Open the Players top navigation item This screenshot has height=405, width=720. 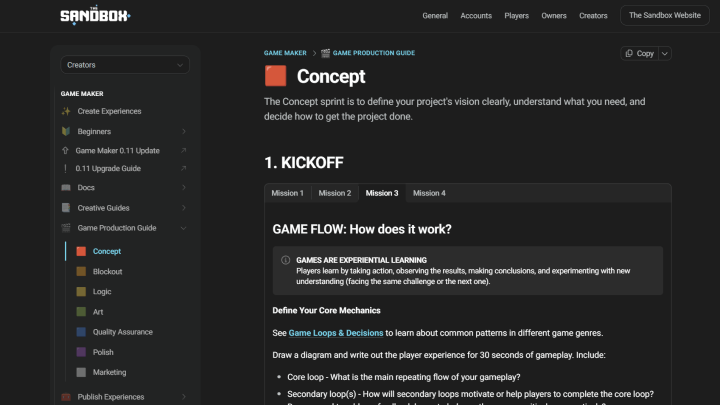coord(517,16)
